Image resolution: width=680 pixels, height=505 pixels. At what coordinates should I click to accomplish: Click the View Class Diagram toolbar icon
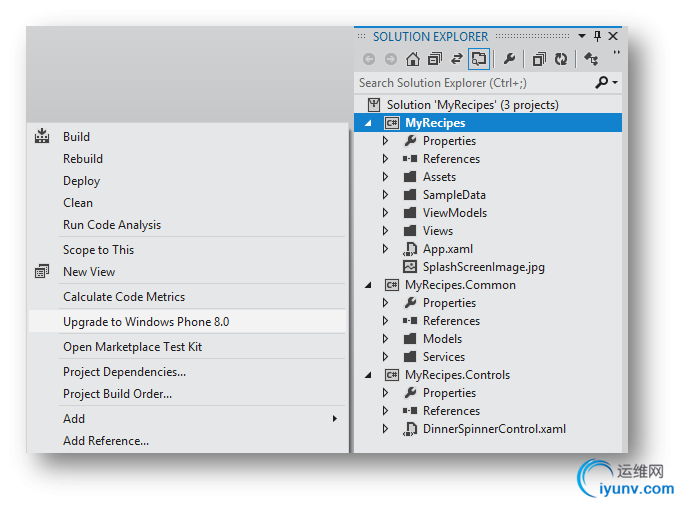[x=591, y=59]
